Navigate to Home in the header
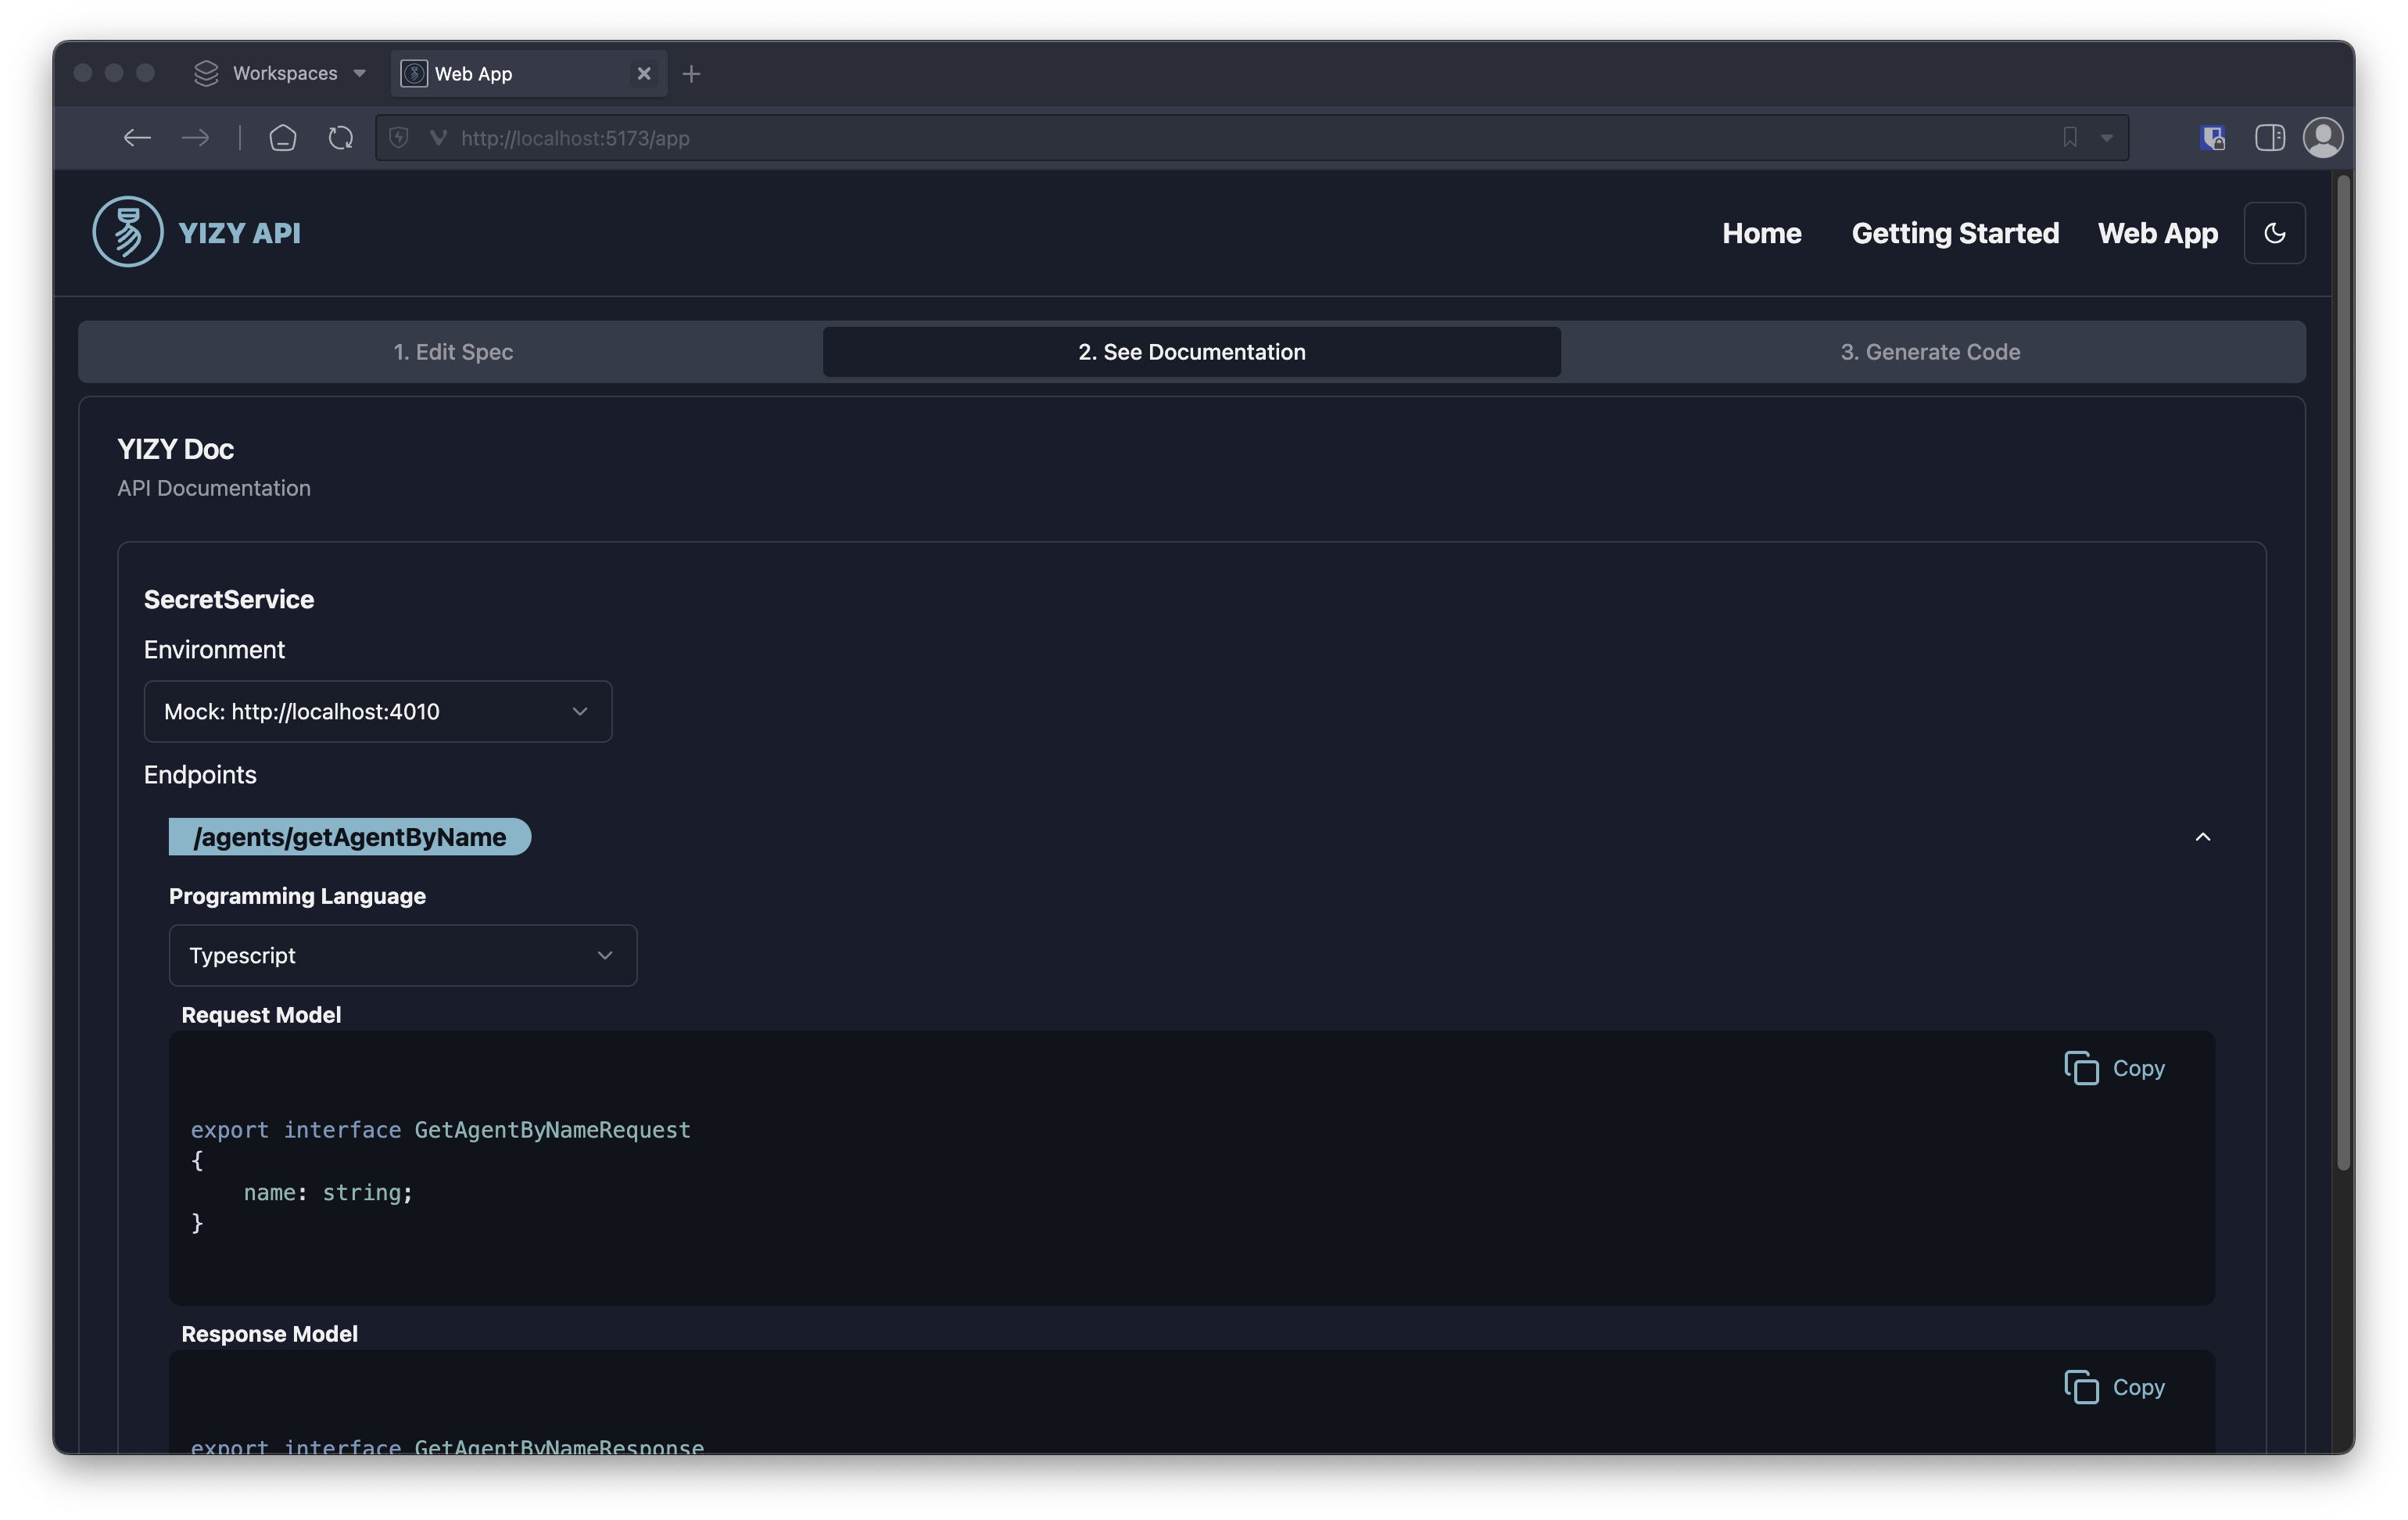This screenshot has height=1520, width=2408. 1761,233
